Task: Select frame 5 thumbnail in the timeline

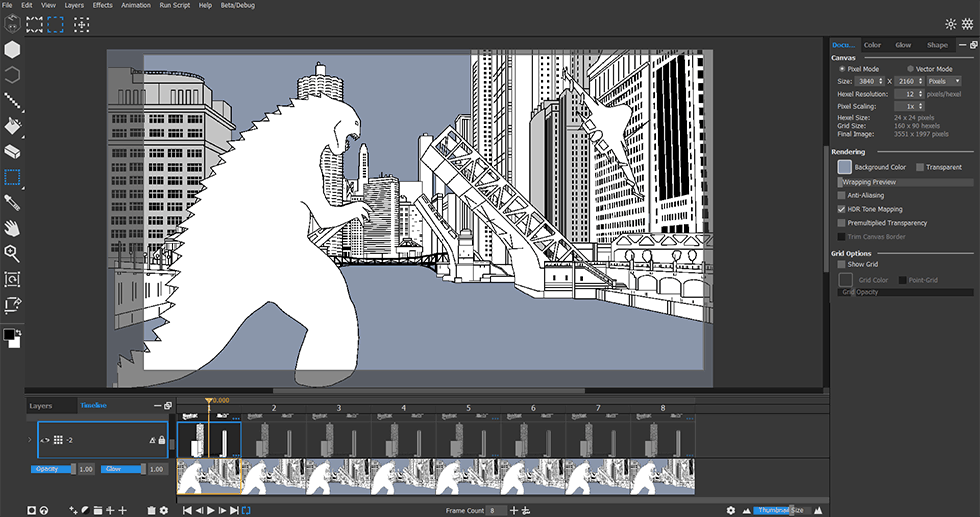Action: pos(468,476)
